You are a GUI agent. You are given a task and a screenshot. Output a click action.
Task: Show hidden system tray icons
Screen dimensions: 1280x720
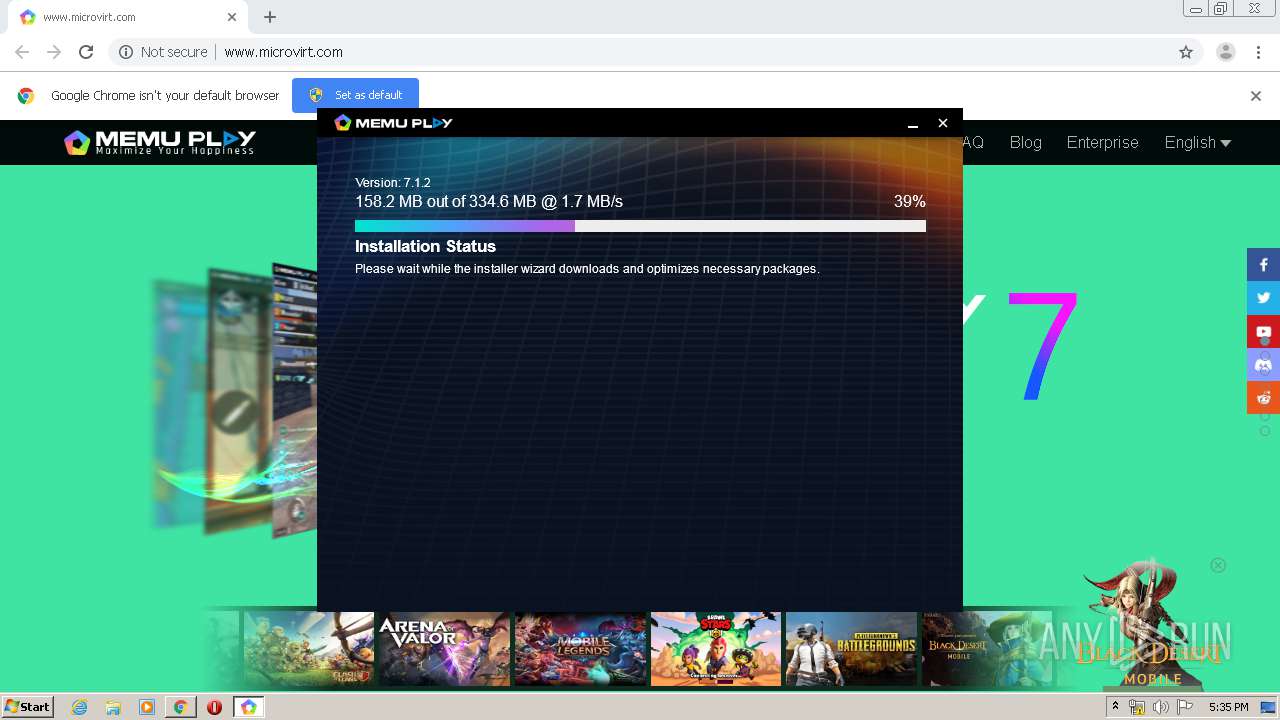click(x=1115, y=707)
